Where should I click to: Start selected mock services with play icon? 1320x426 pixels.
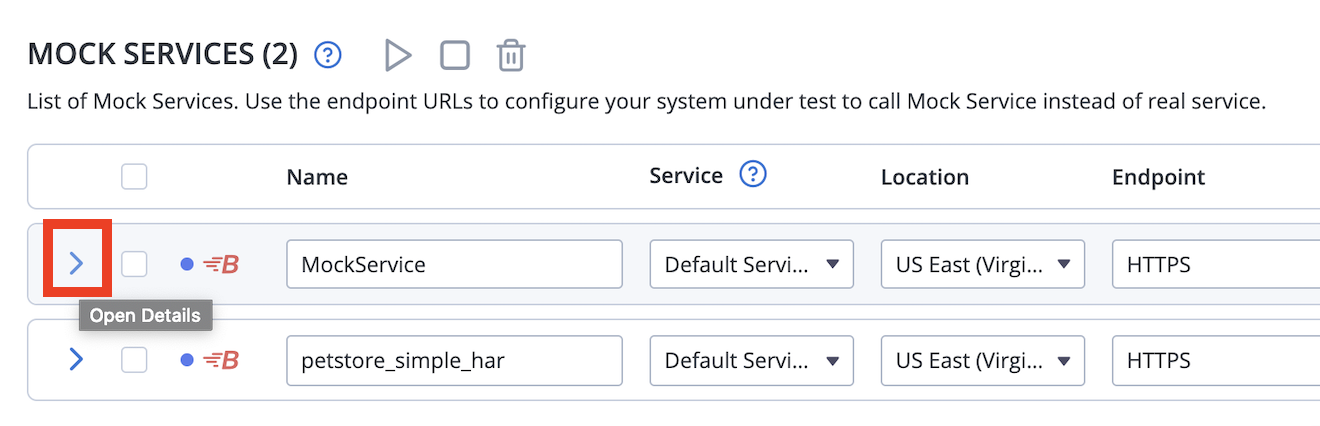(x=398, y=55)
